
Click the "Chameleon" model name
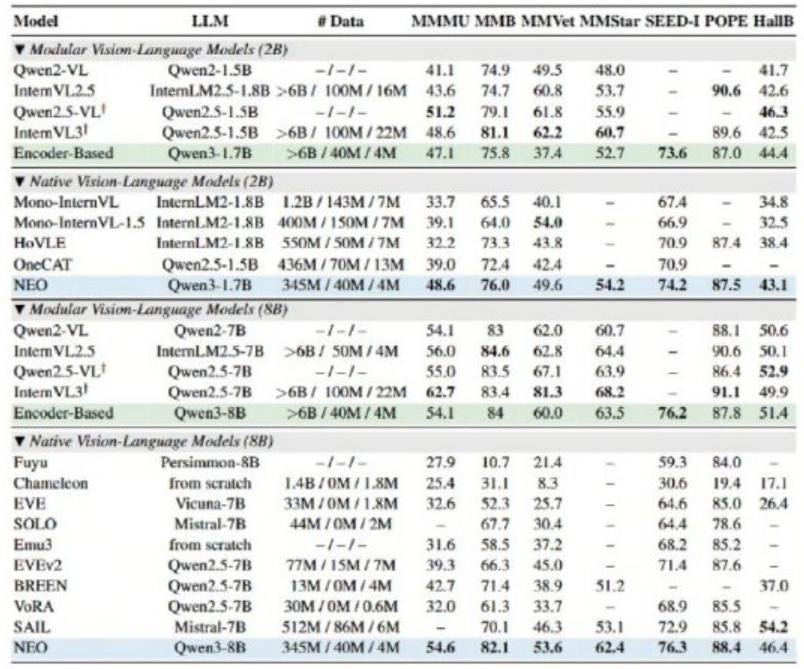click(50, 483)
